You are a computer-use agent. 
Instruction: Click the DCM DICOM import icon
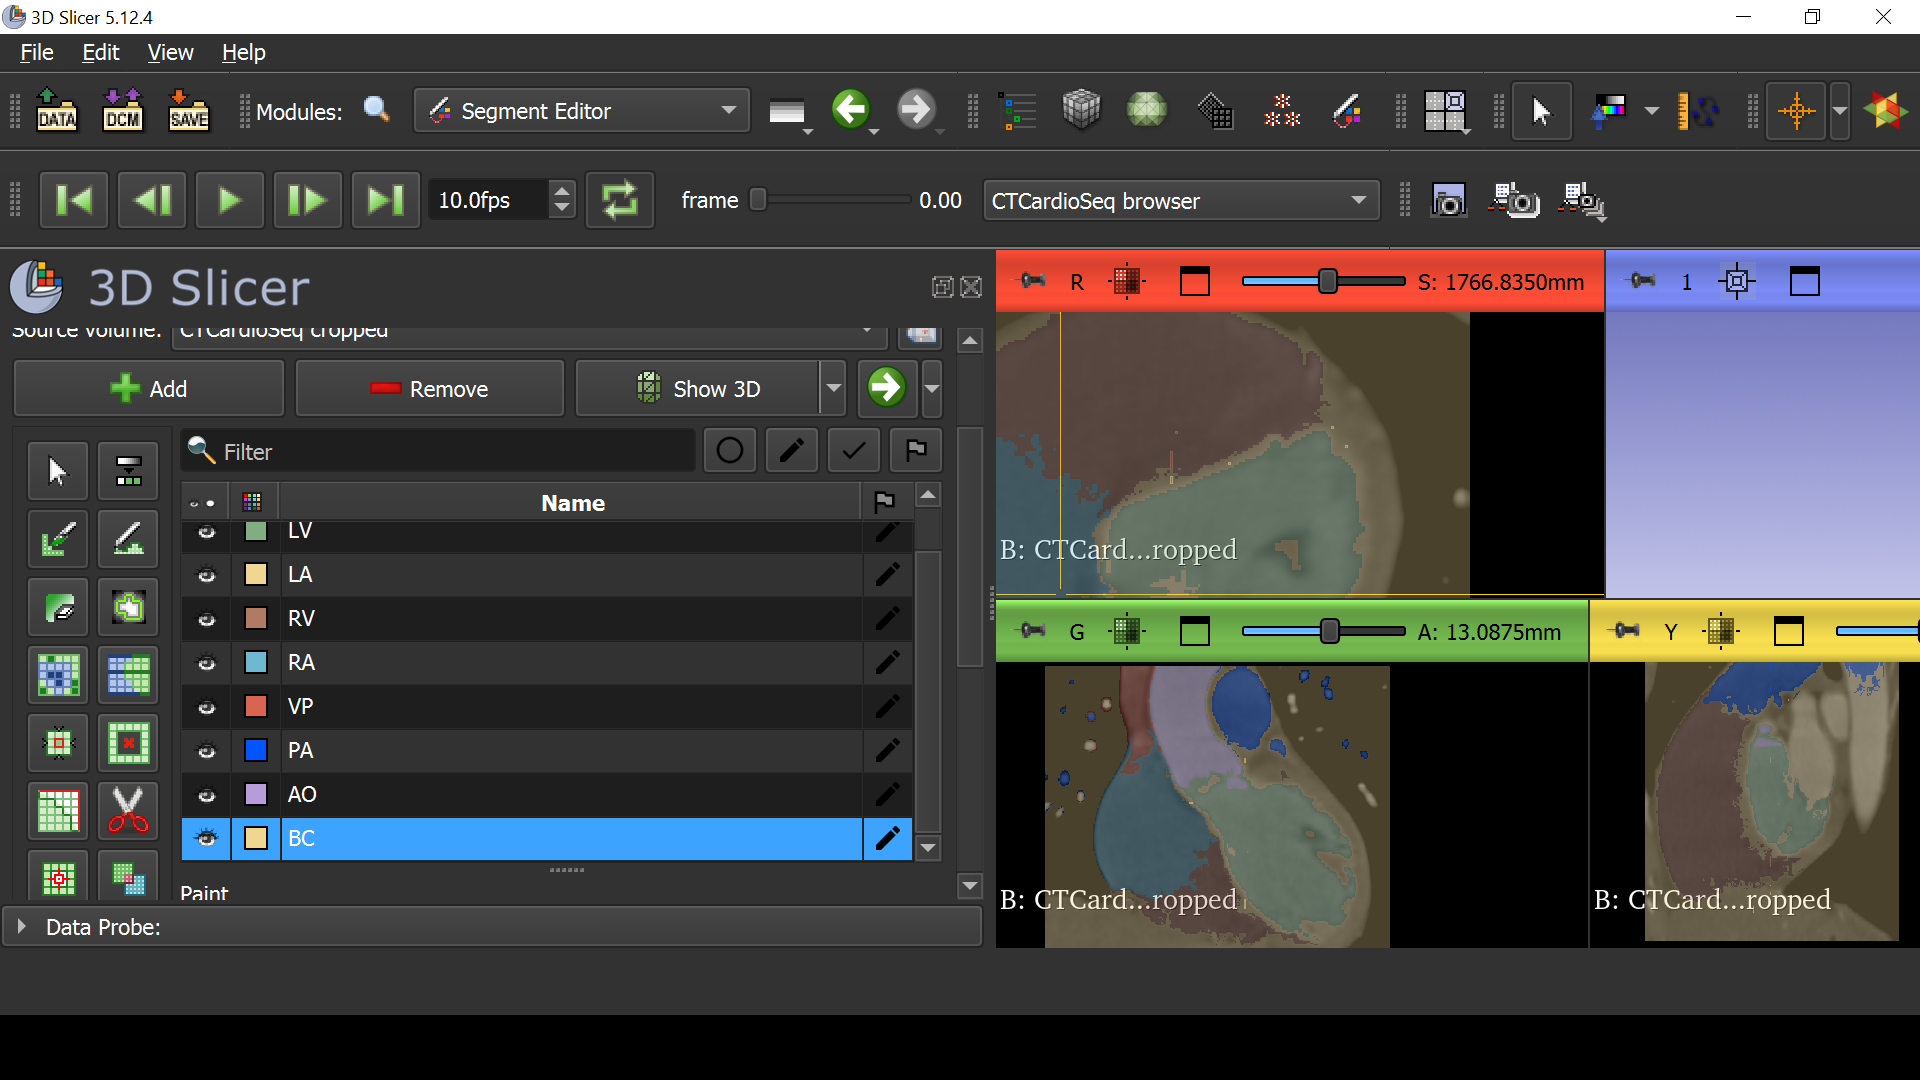(123, 110)
